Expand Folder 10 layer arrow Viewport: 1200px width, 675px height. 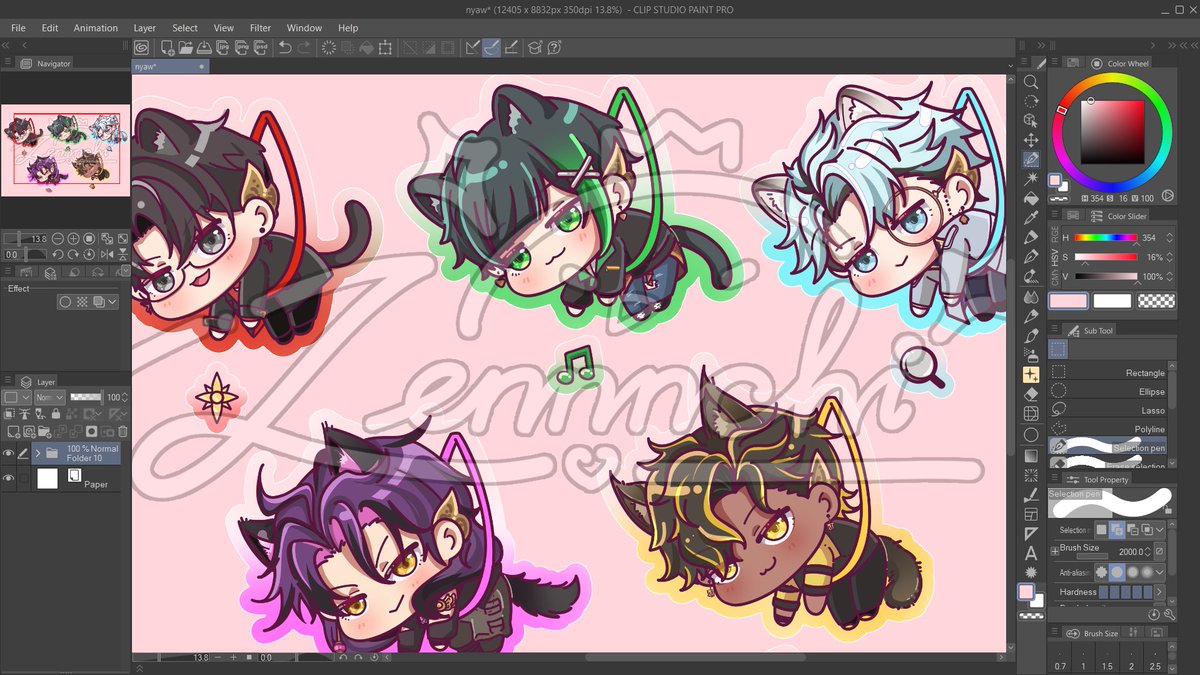(37, 453)
